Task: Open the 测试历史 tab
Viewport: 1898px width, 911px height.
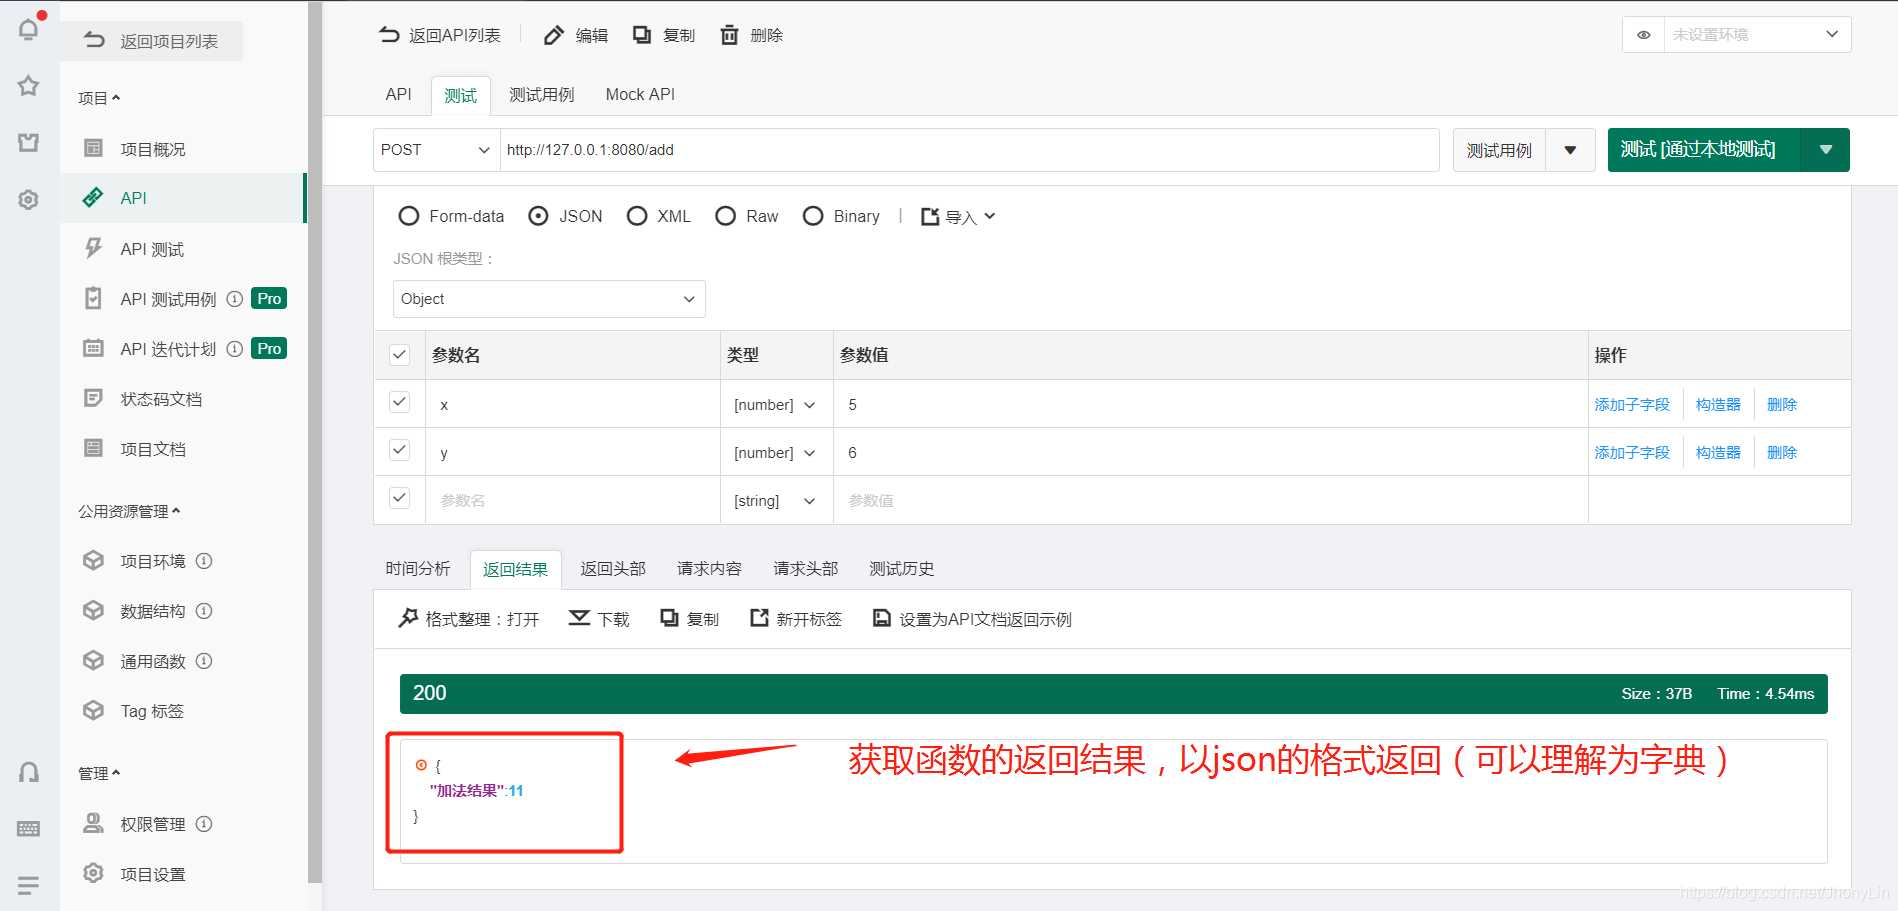Action: [901, 568]
